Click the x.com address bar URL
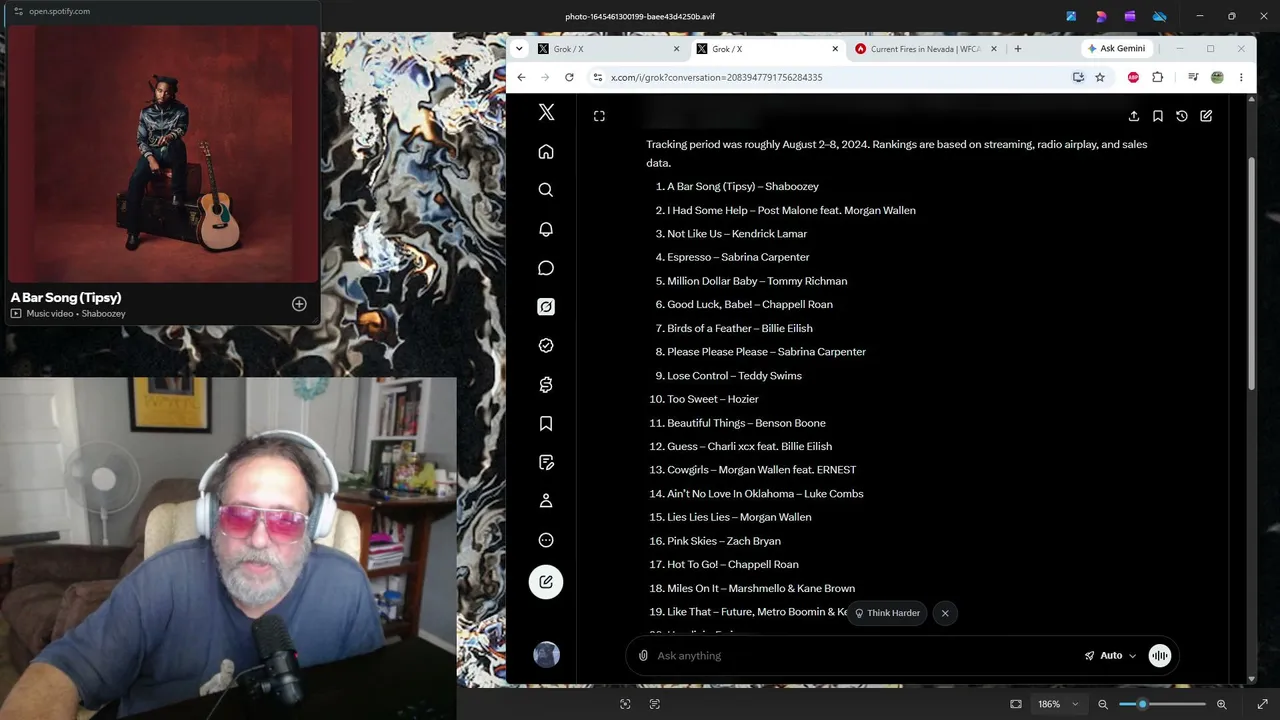Image resolution: width=1280 pixels, height=720 pixels. coord(716,77)
